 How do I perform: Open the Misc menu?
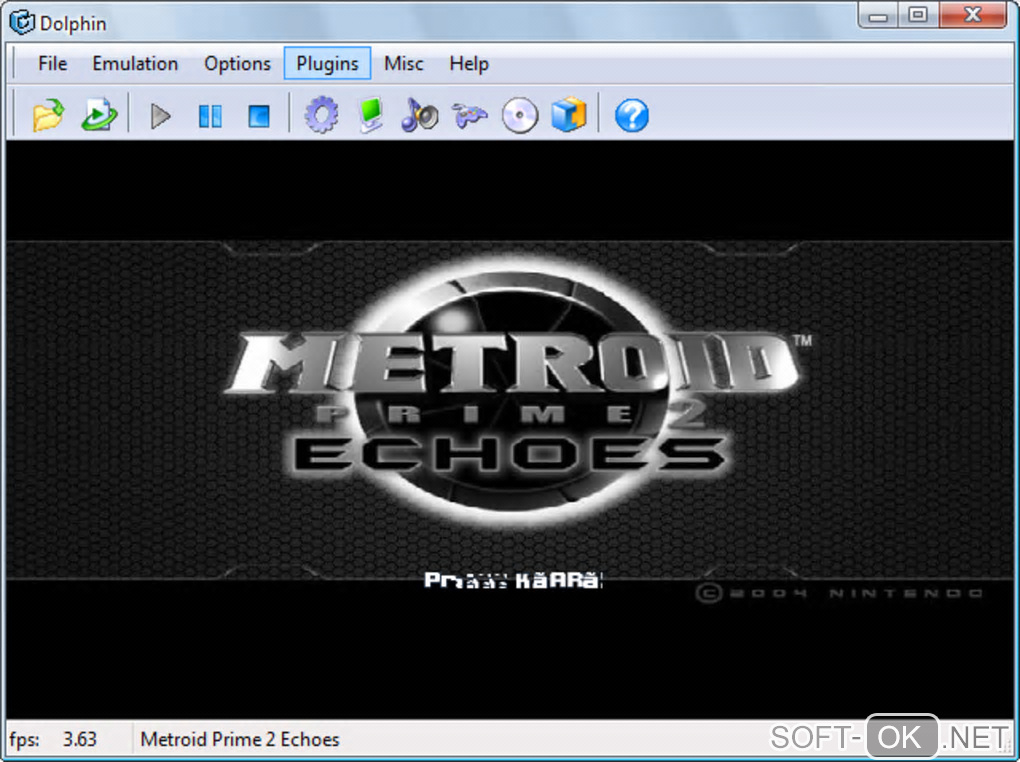coord(403,64)
